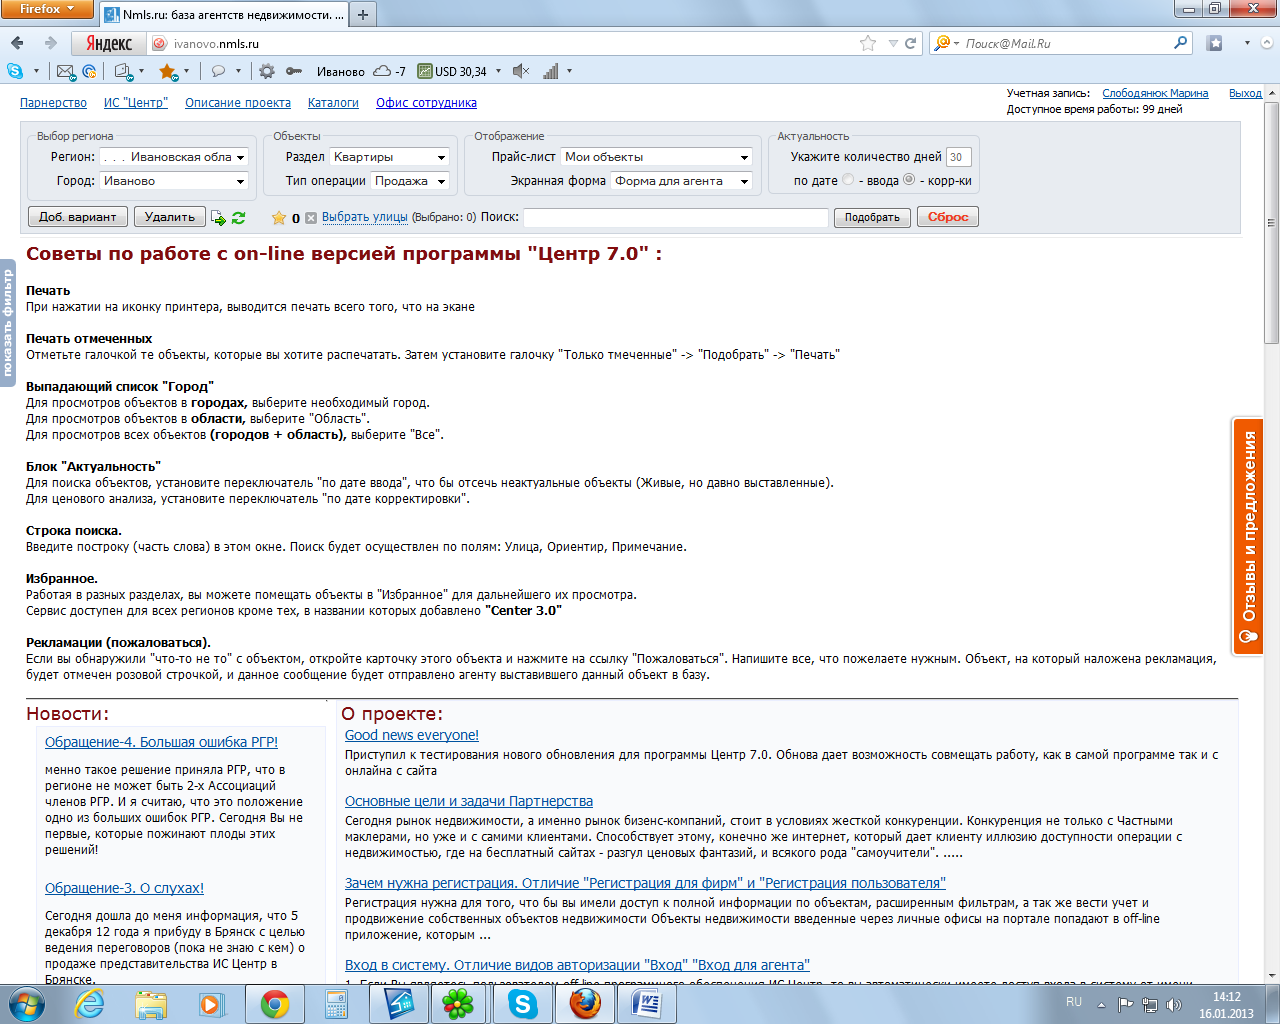Click the Windows Start button
1280x1024 pixels.
tap(27, 1004)
